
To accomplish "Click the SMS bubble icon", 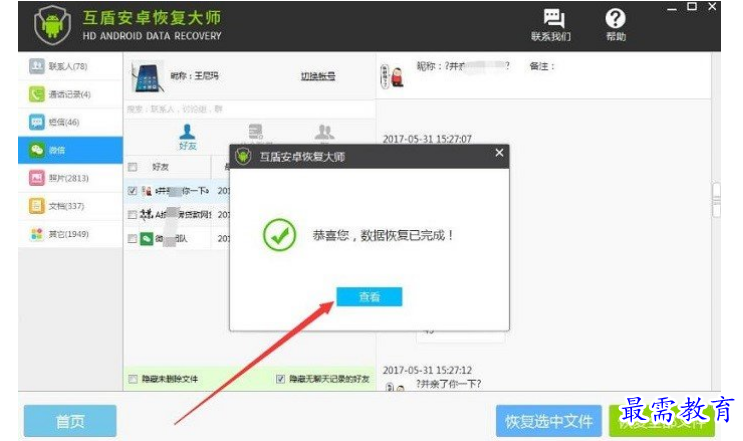I will [36, 122].
